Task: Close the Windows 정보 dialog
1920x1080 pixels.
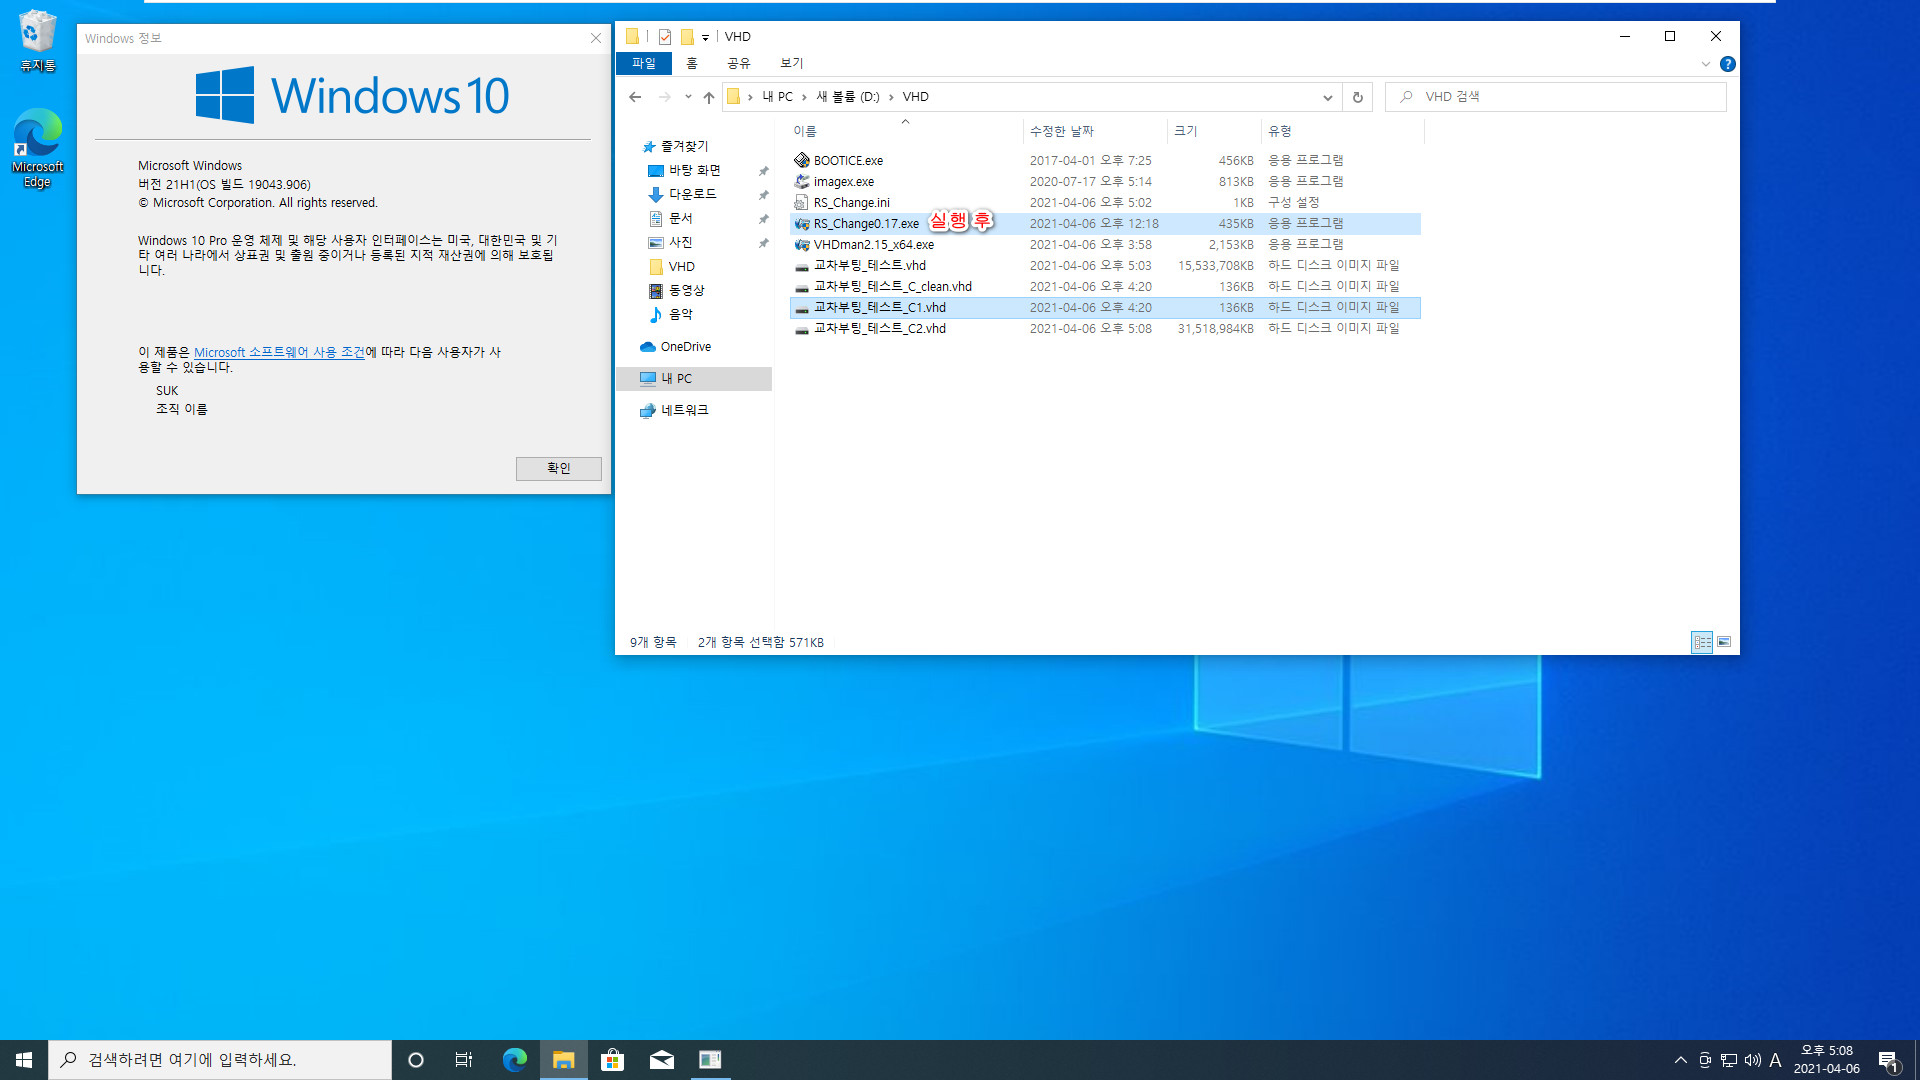Action: point(596,38)
